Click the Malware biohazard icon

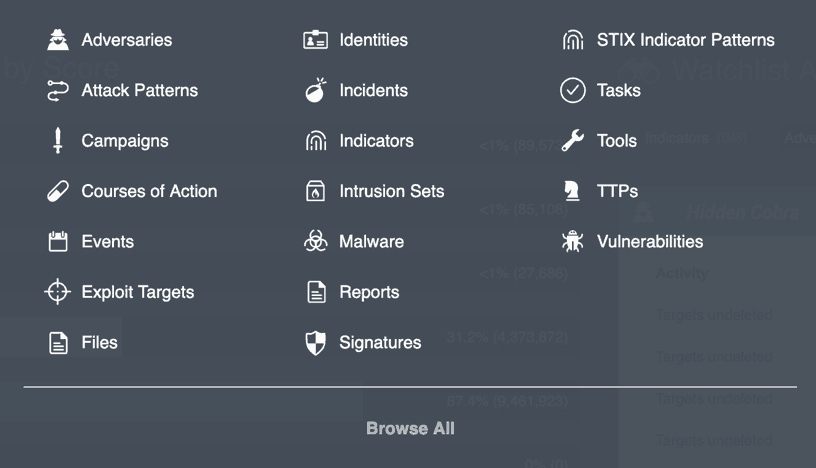tap(316, 241)
